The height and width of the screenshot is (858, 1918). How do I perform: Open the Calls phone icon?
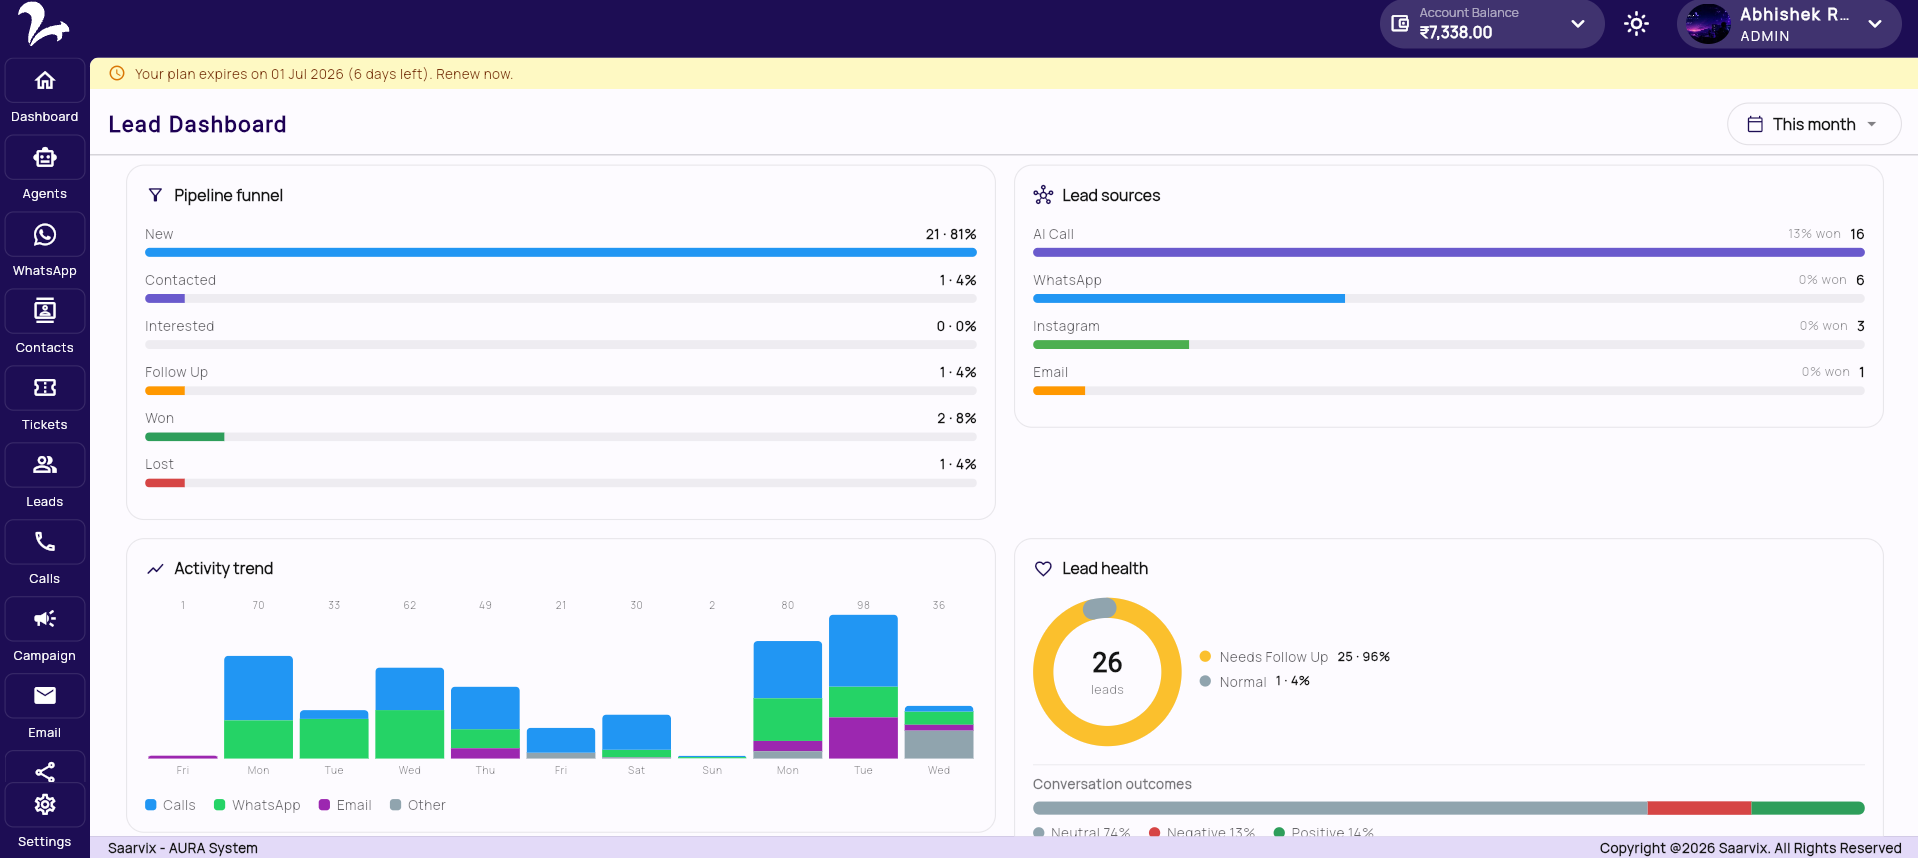(45, 542)
